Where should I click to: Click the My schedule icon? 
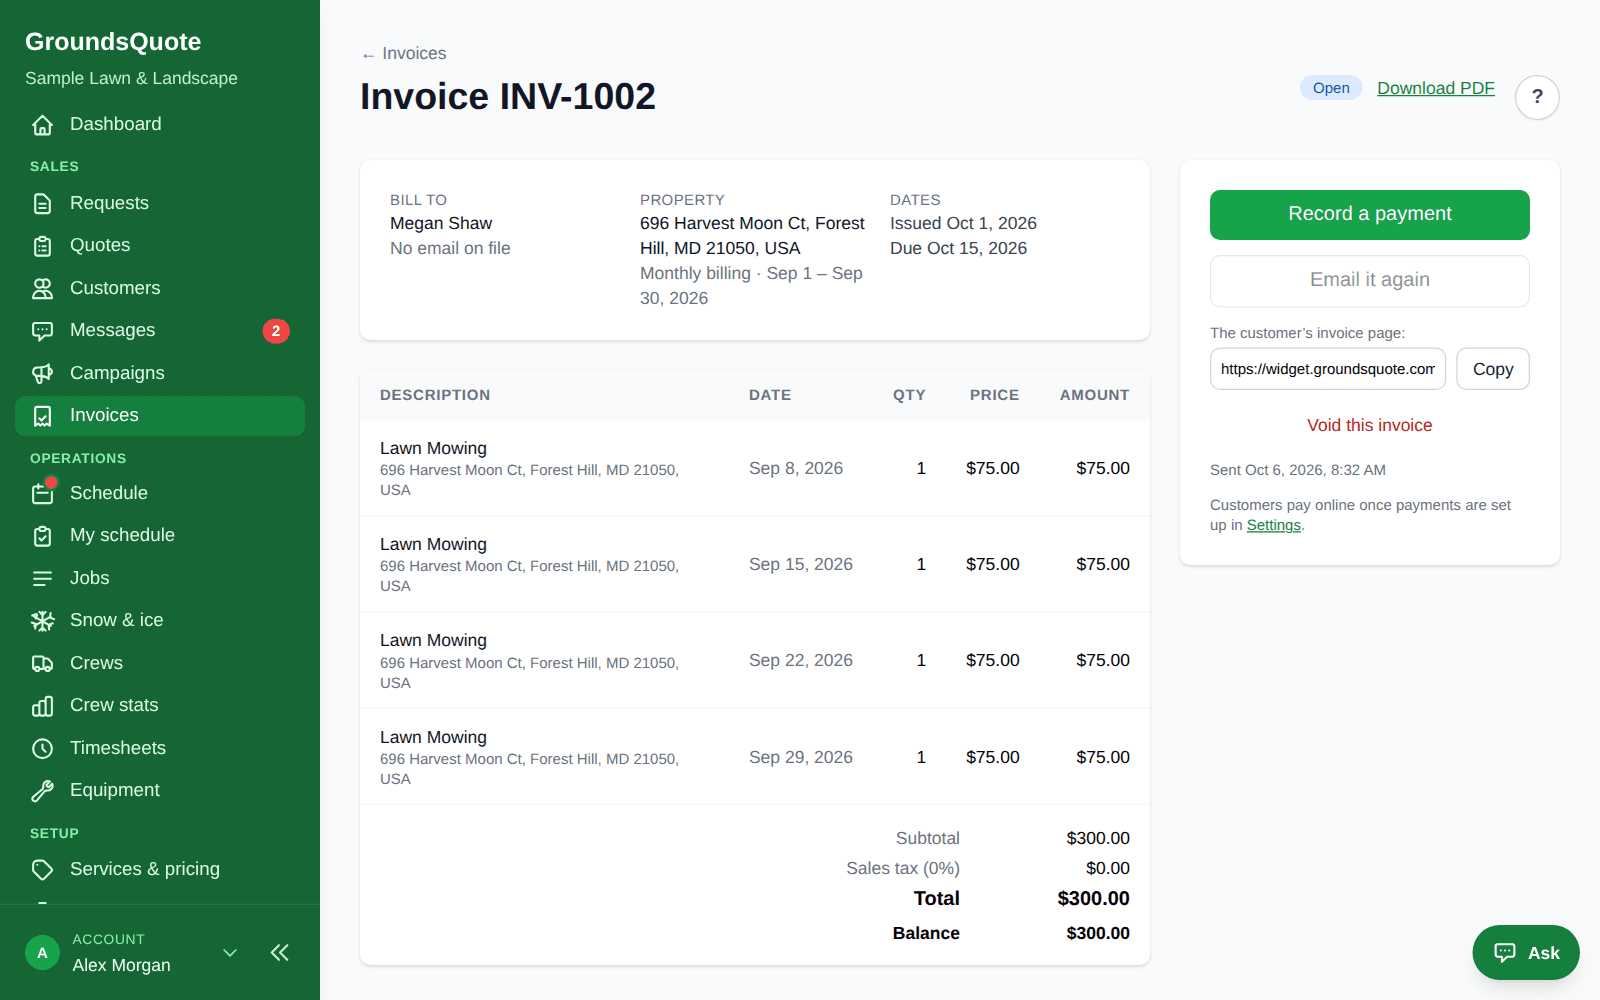pyautogui.click(x=42, y=536)
